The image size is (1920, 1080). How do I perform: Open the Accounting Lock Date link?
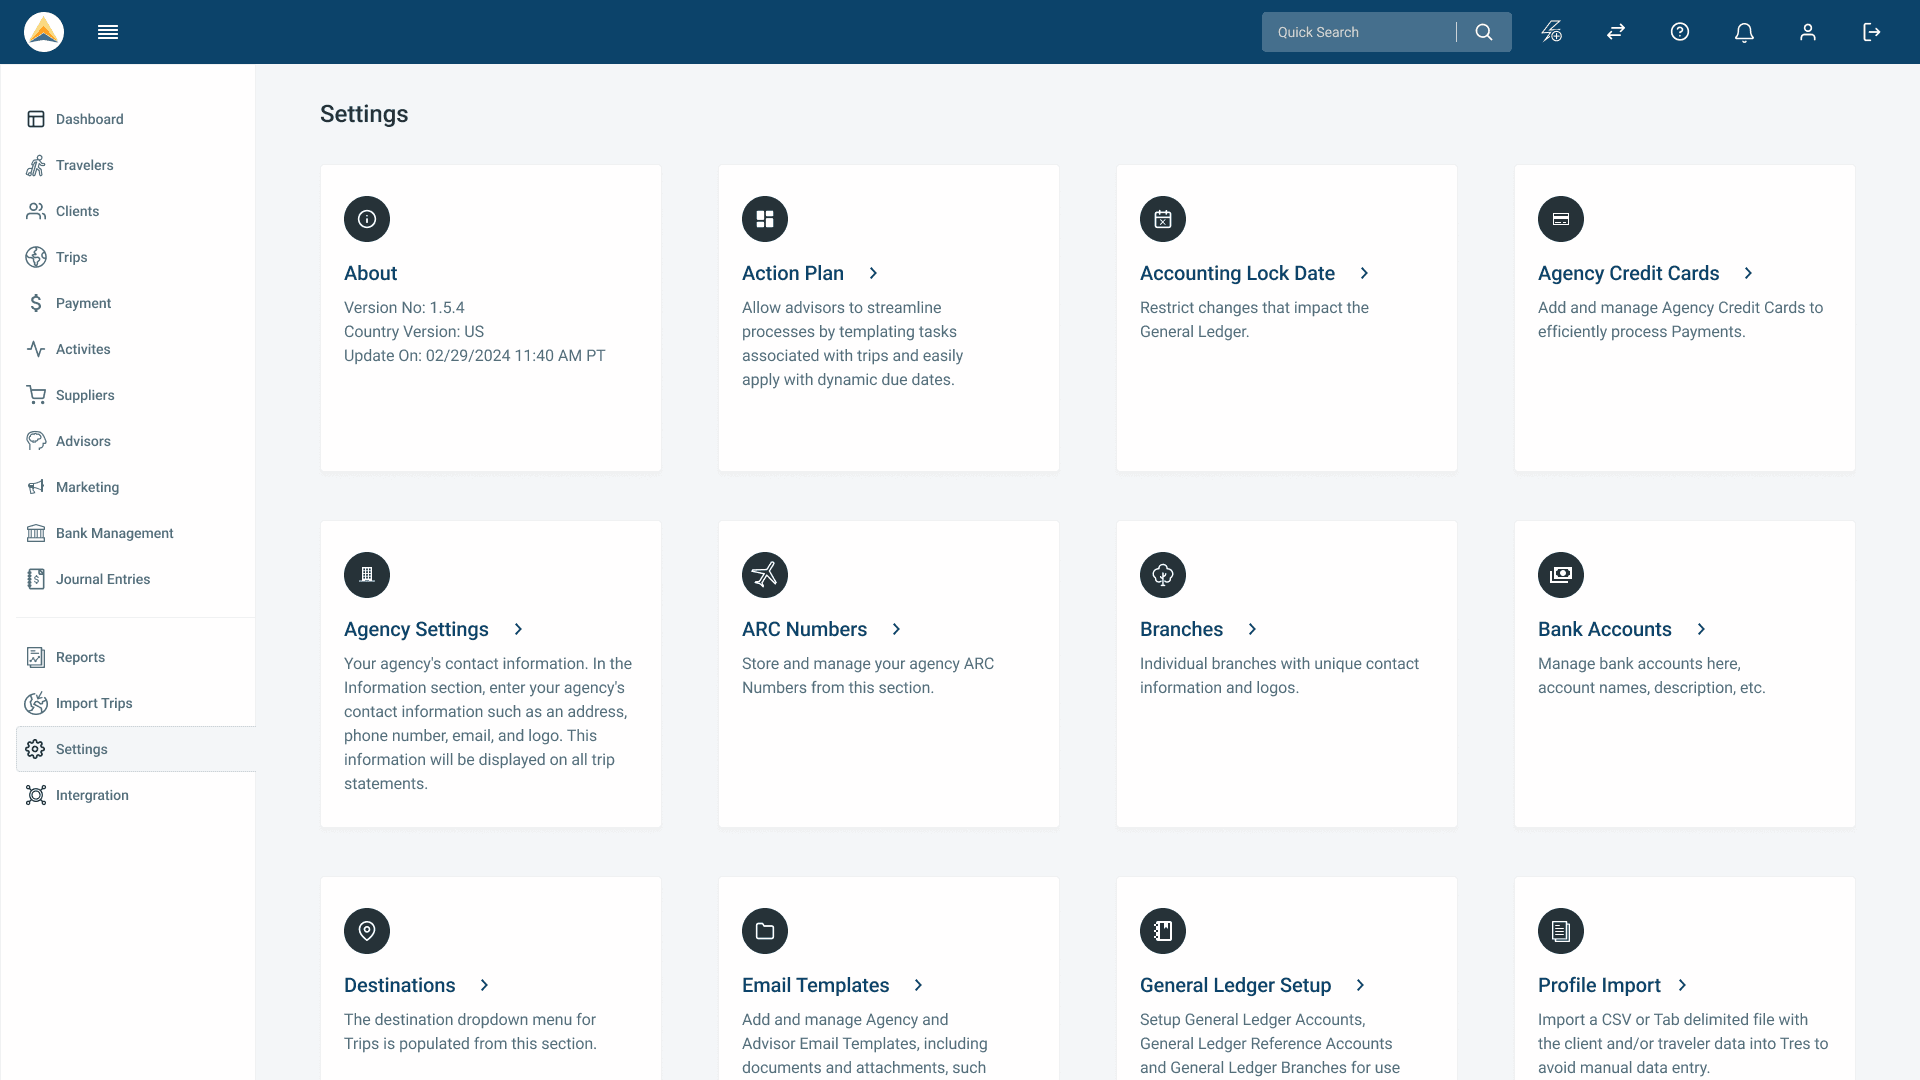(1237, 273)
